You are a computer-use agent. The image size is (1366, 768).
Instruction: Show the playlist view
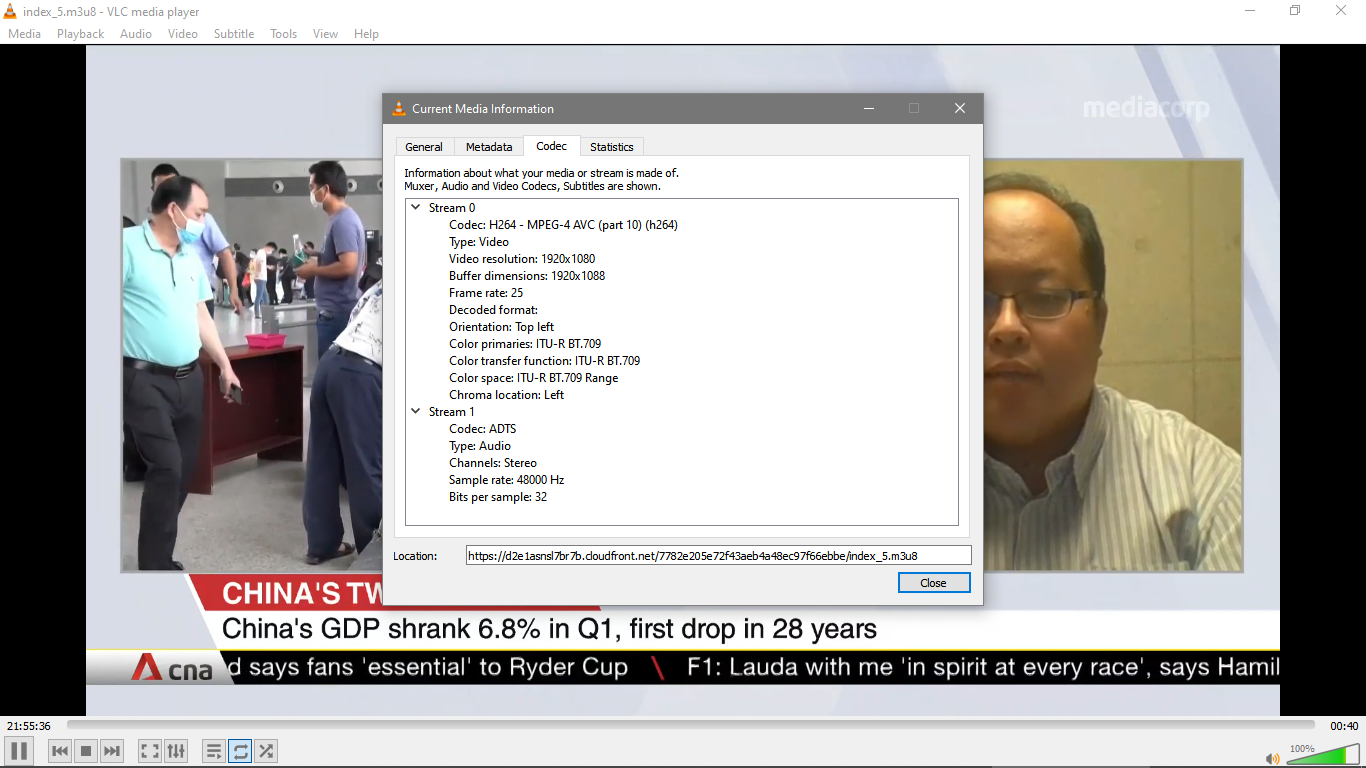(213, 750)
